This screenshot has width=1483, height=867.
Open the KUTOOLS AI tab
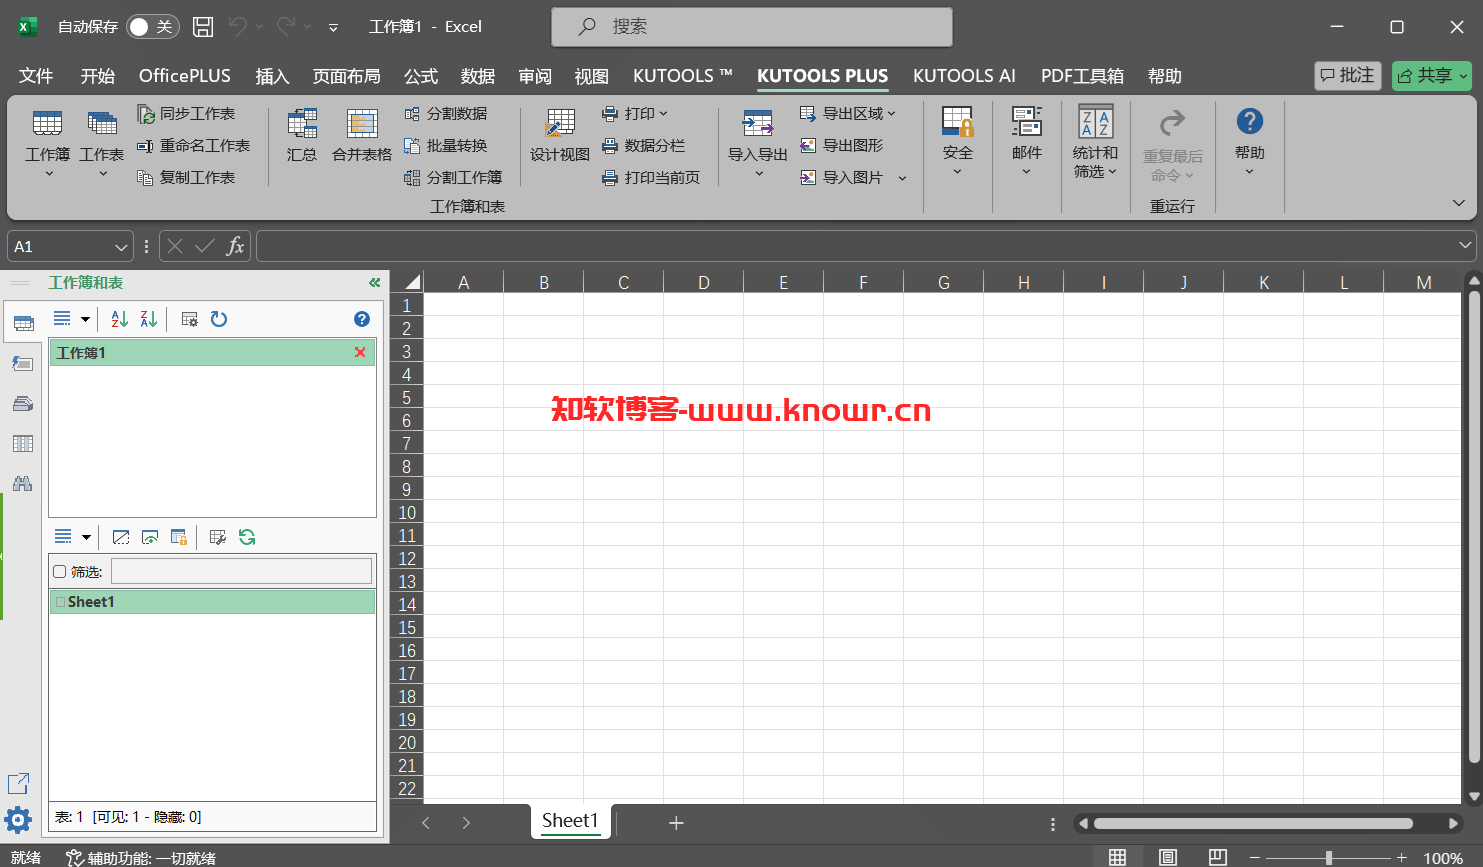(964, 76)
